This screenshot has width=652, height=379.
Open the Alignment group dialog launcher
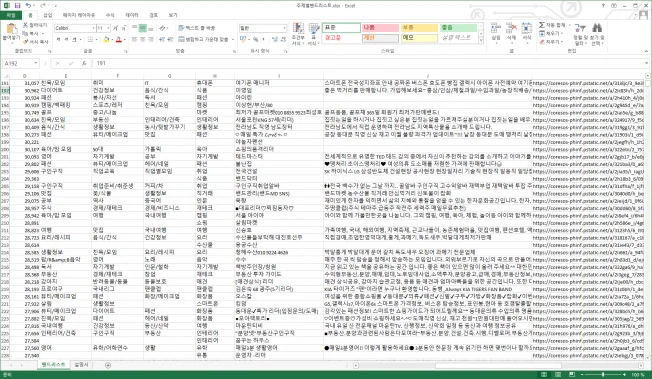click(x=234, y=51)
